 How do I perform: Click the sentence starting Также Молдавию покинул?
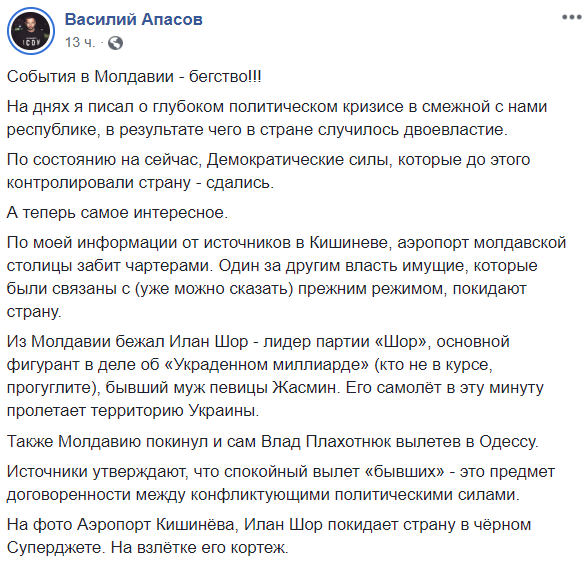tap(273, 442)
